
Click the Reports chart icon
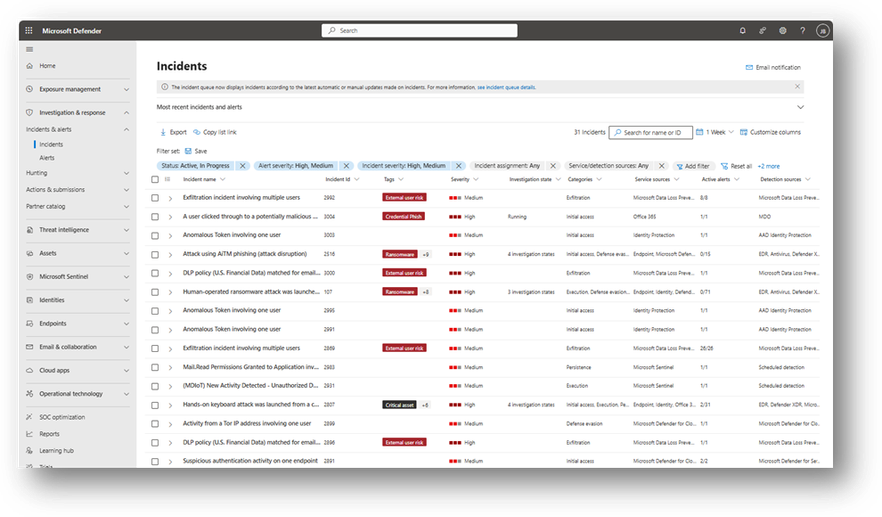pyautogui.click(x=30, y=434)
